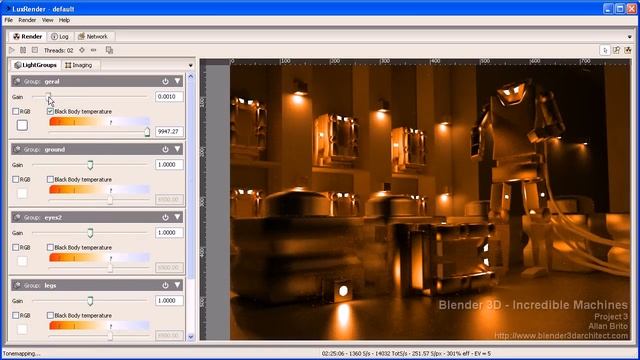Viewport: 640px width, 360px height.
Task: Switch to the Imaging tab
Action: 79,65
